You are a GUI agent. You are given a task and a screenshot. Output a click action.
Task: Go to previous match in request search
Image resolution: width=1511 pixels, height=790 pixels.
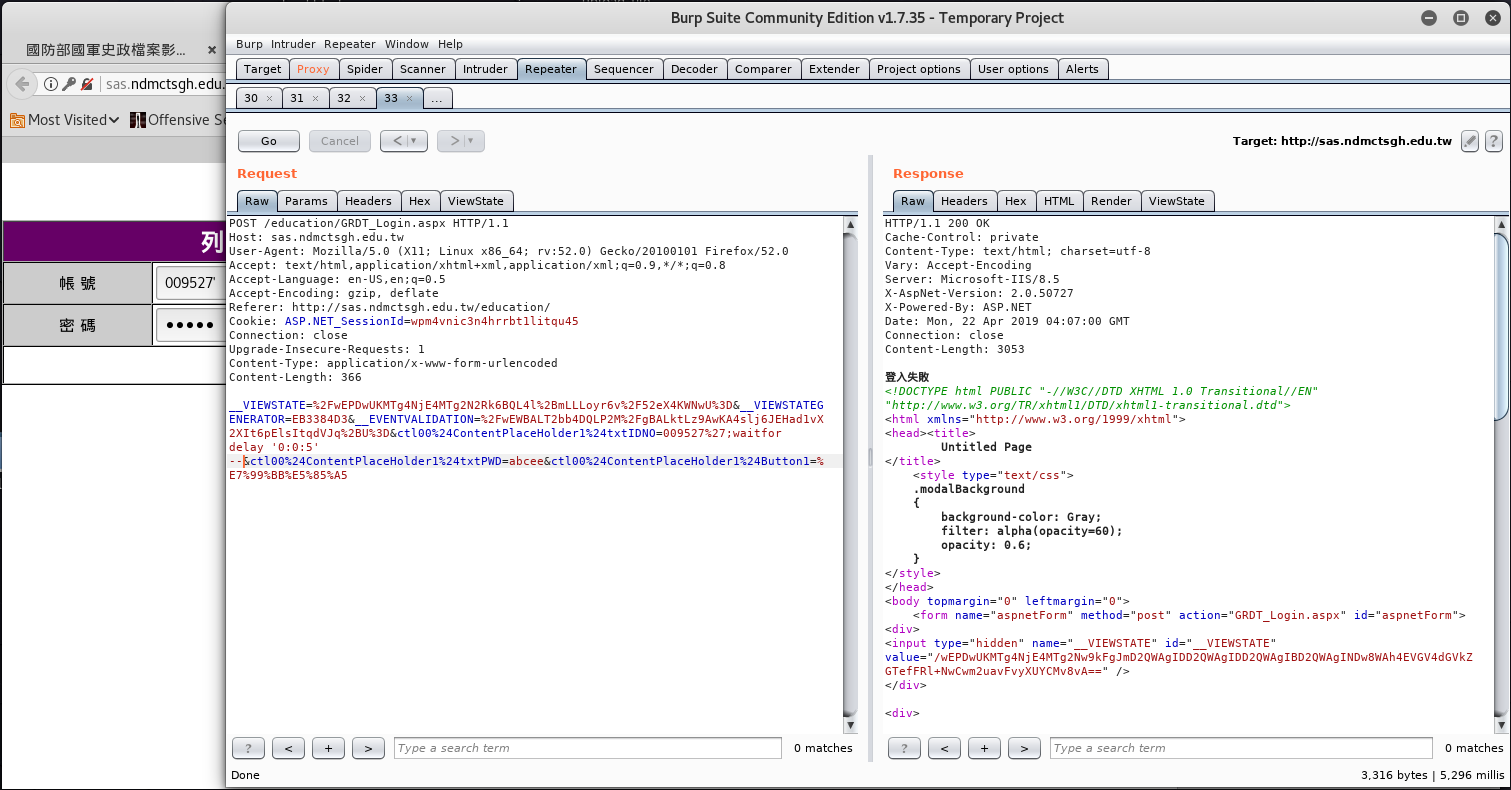288,748
